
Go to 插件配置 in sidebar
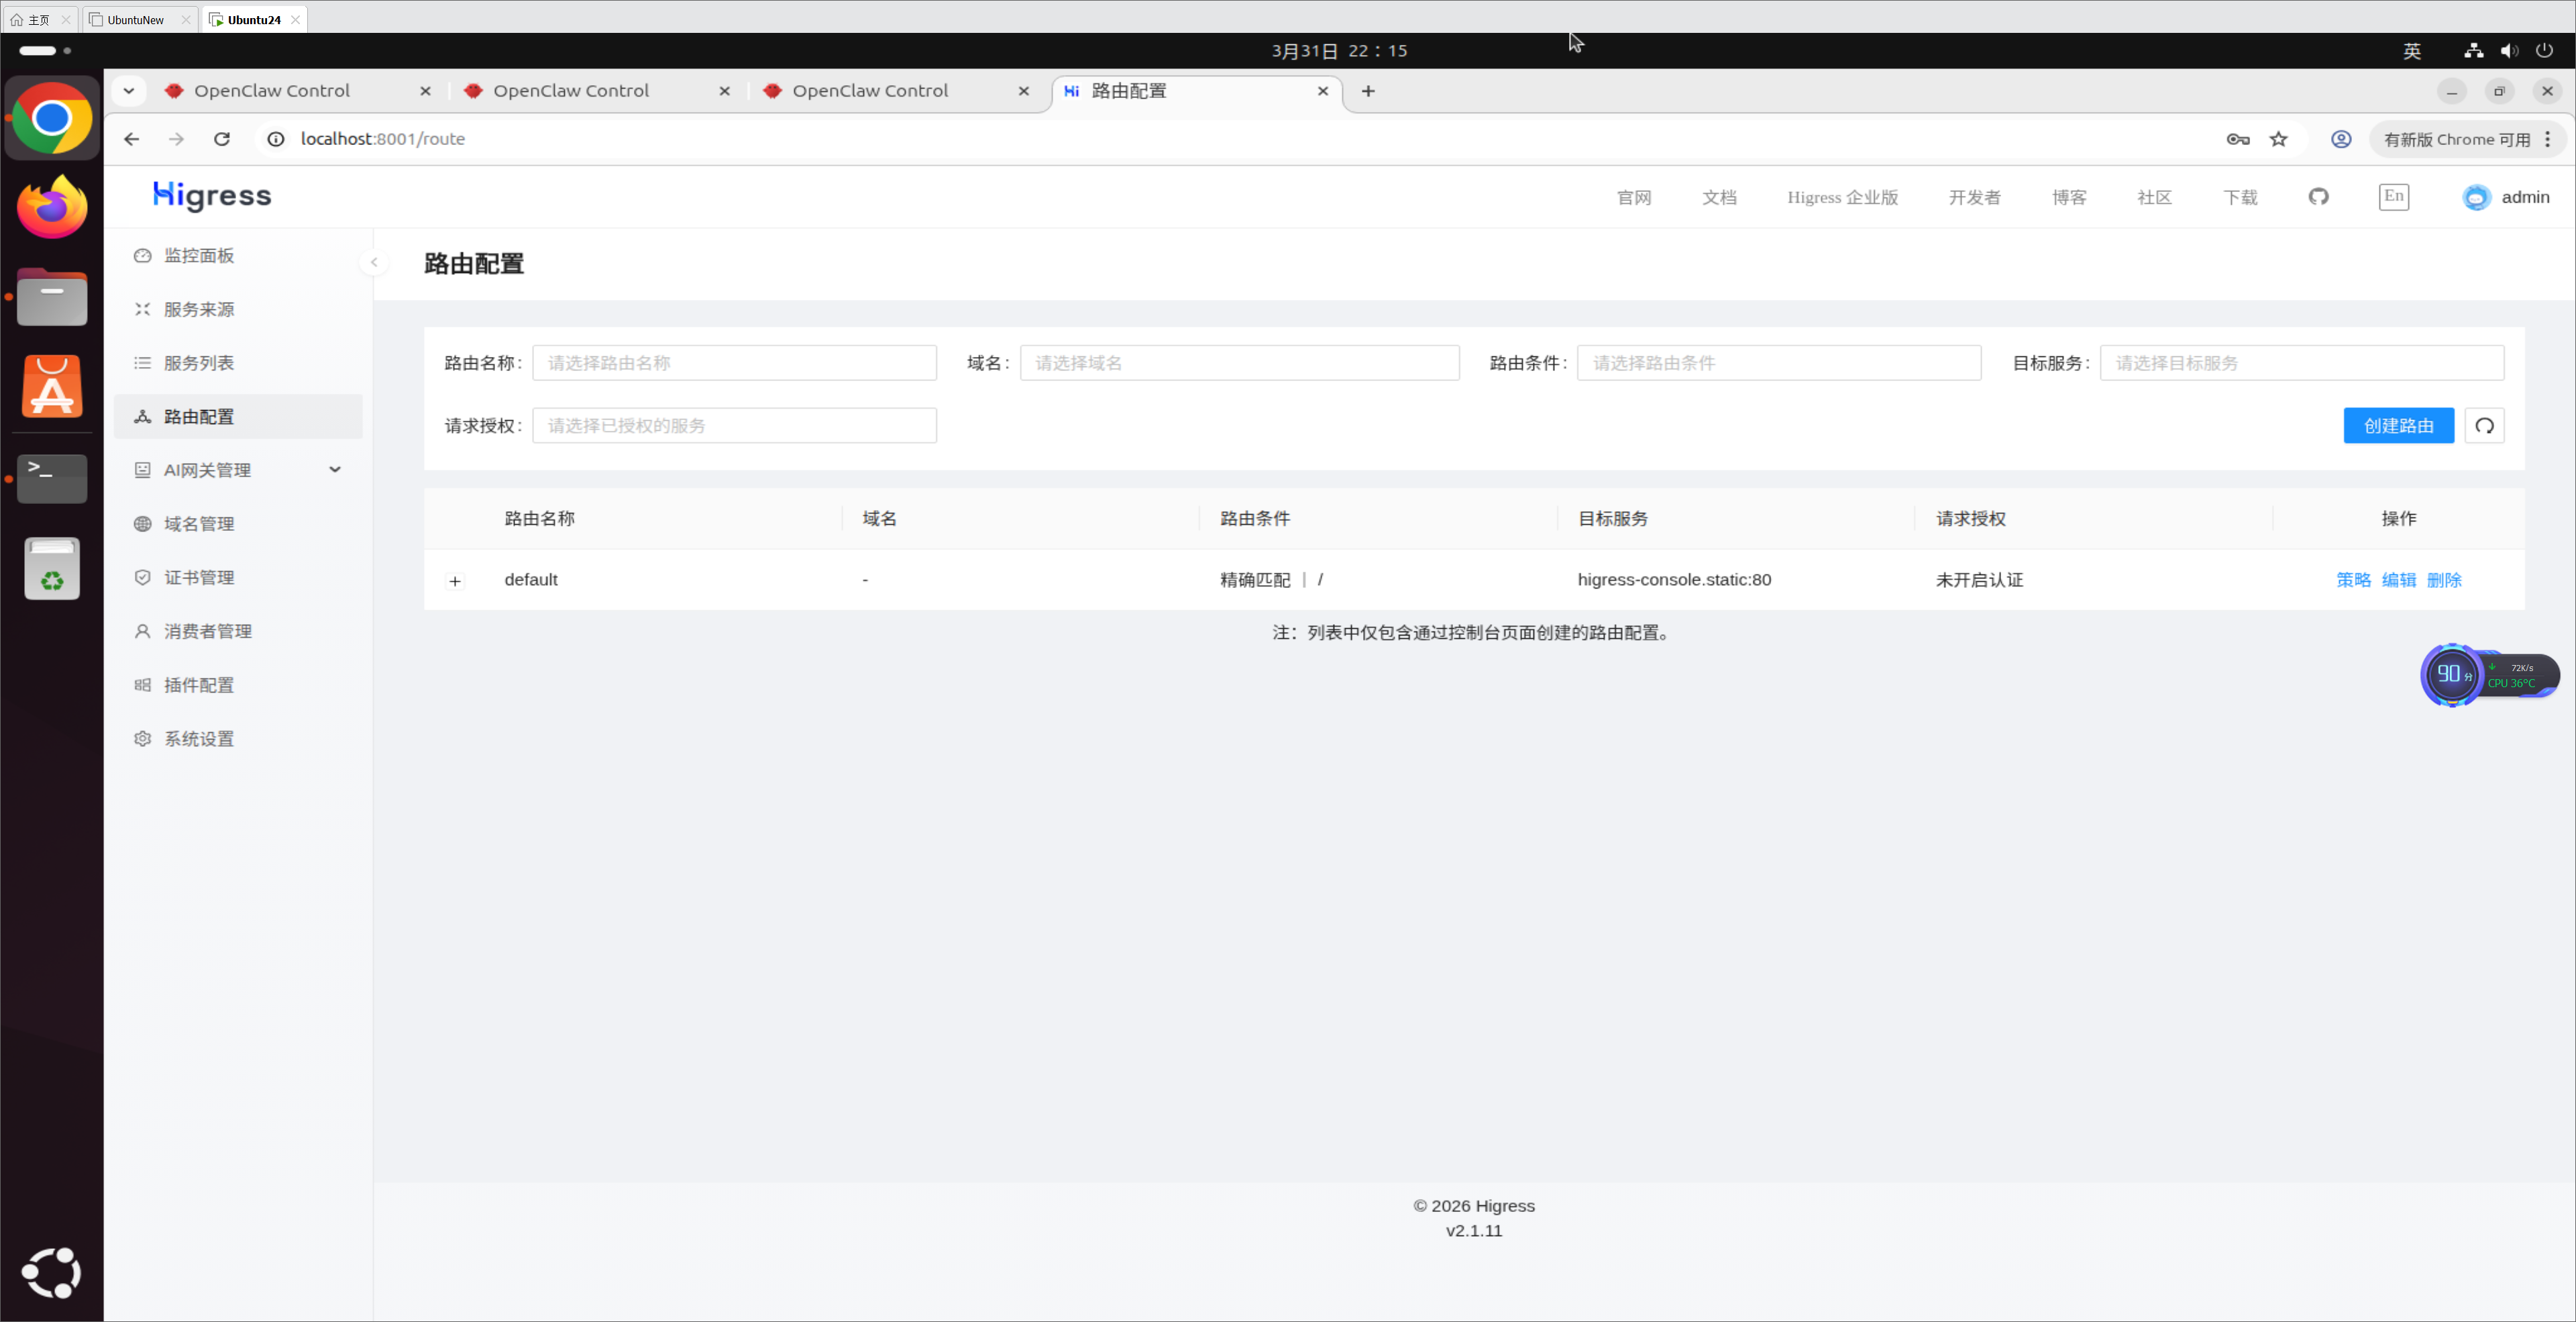199,685
